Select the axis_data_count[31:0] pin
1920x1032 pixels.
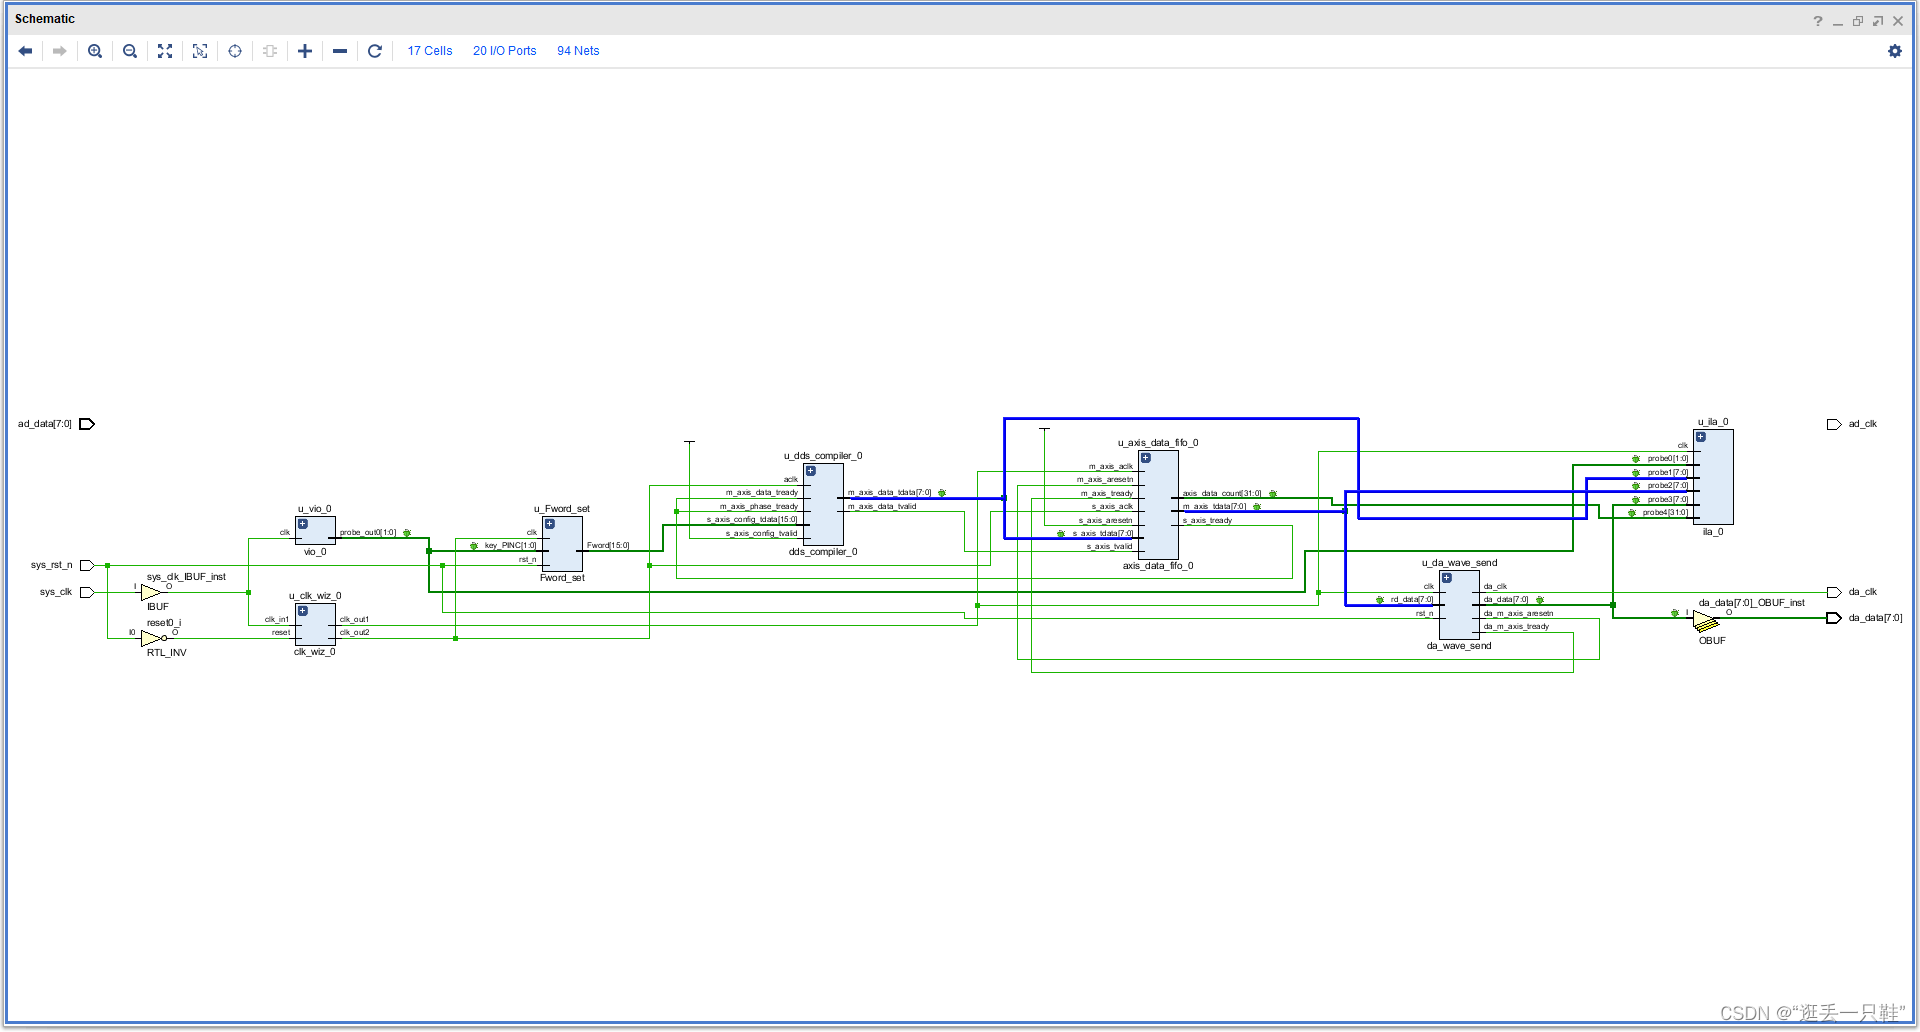pyautogui.click(x=1222, y=493)
